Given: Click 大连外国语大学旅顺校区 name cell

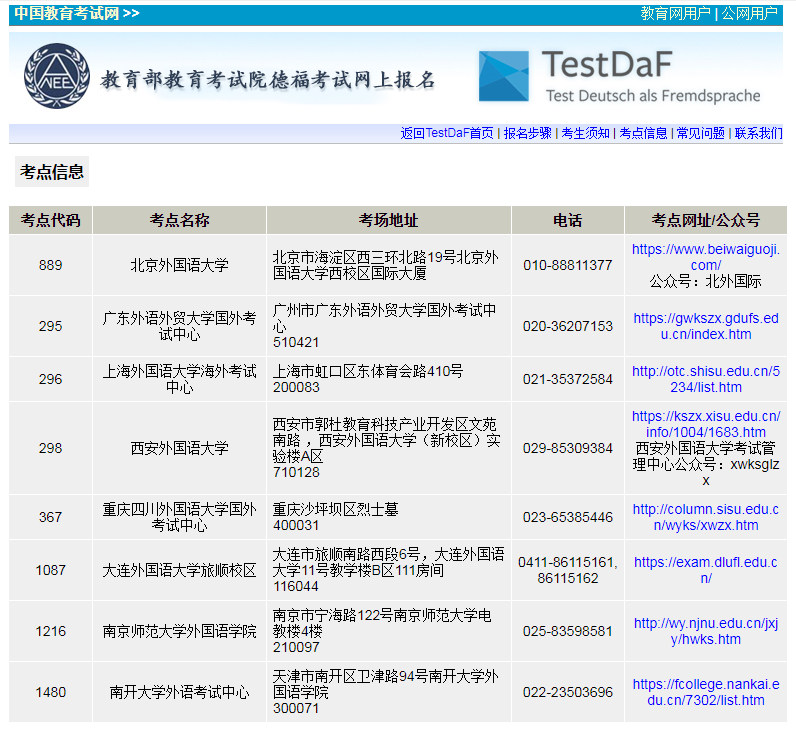Looking at the screenshot, I should (x=179, y=570).
